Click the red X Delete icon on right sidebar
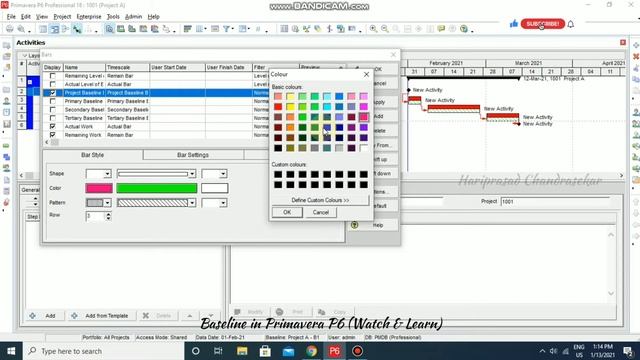 [x=636, y=56]
